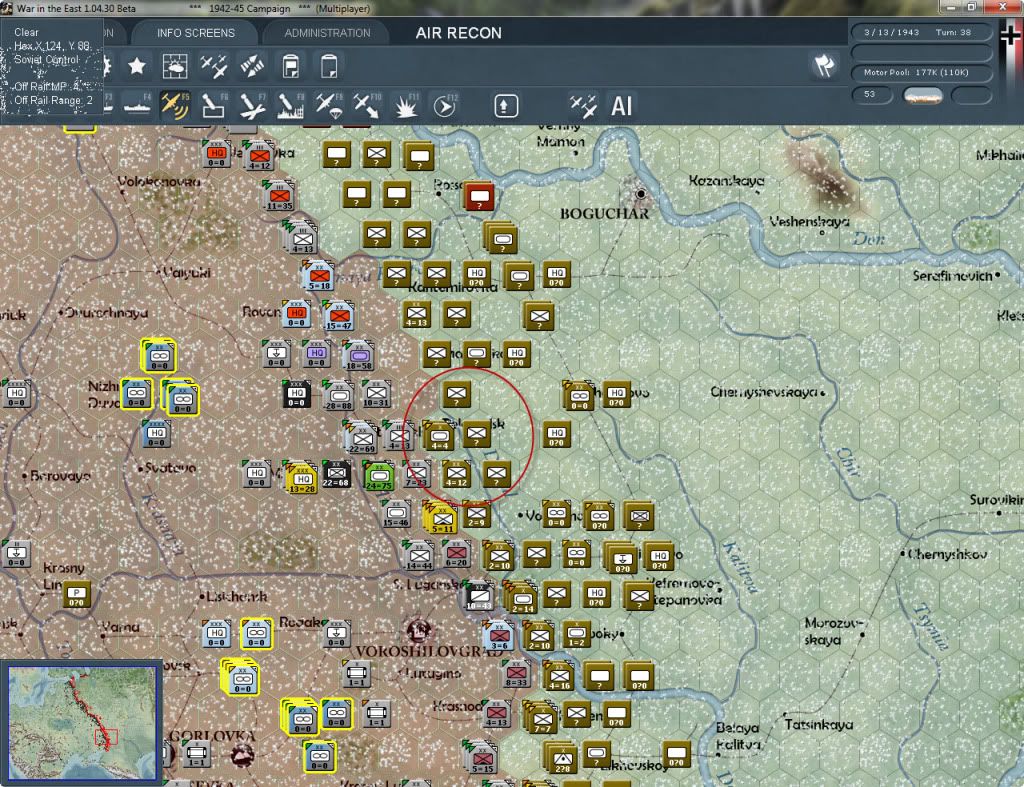Image resolution: width=1024 pixels, height=787 pixels.
Task: Select the unit stack marked 22=69
Action: [362, 439]
